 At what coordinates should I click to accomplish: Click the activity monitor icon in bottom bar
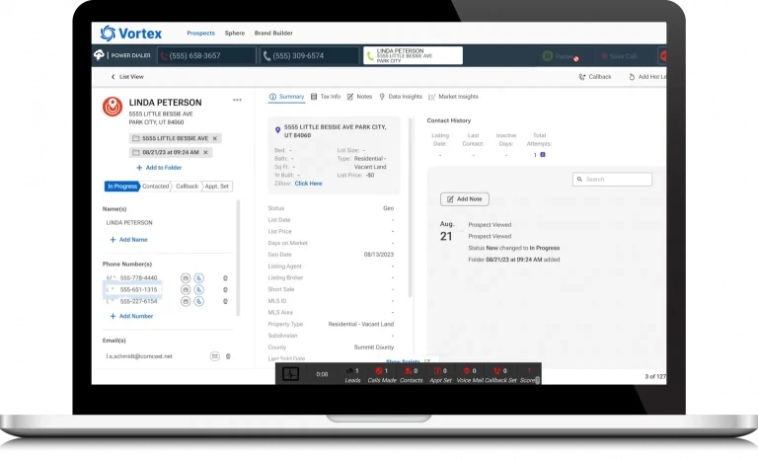pos(290,373)
